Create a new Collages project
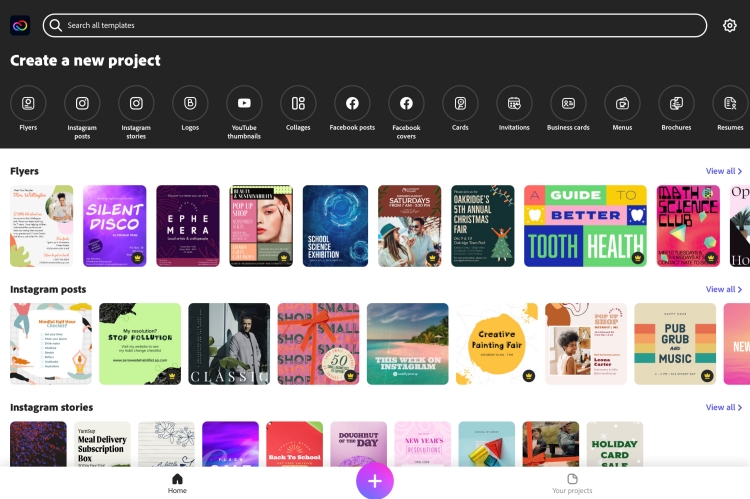 (298, 103)
